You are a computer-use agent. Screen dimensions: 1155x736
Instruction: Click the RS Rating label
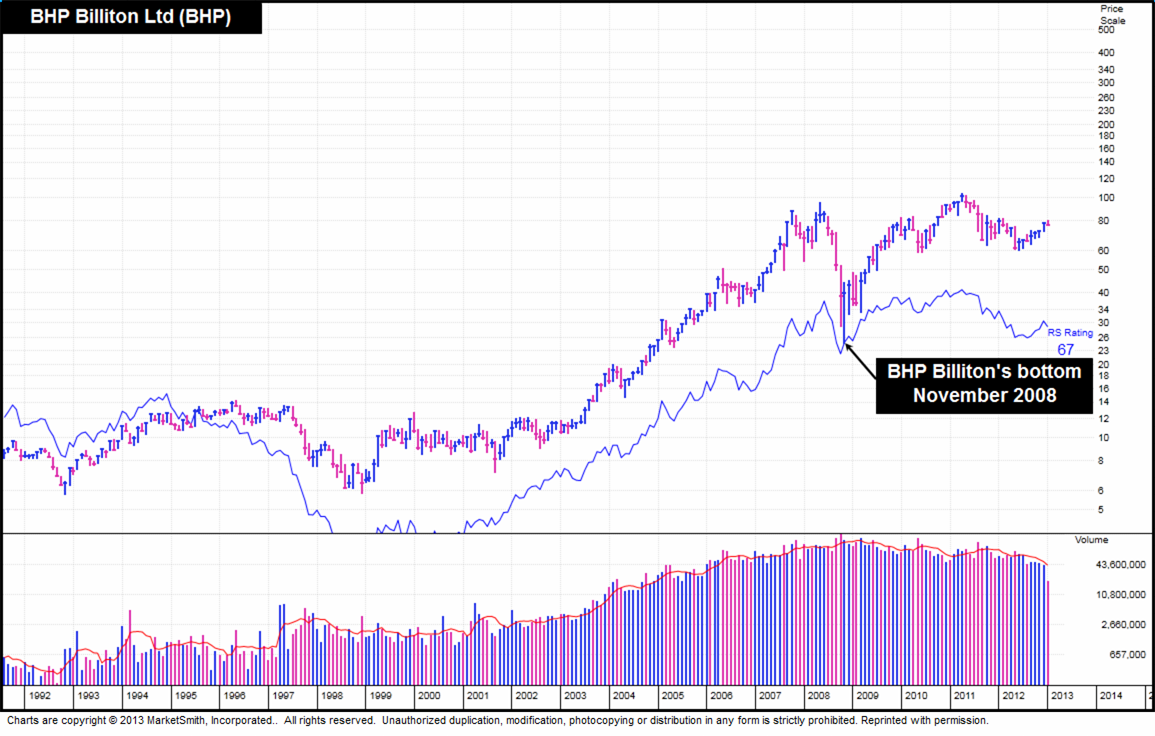pos(1070,333)
